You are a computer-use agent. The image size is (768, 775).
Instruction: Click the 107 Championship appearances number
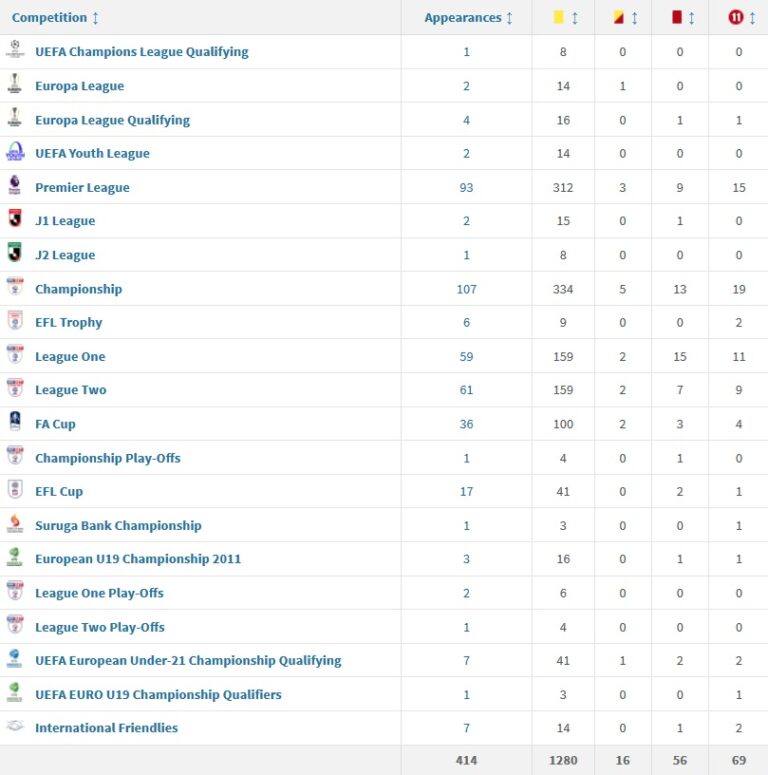[466, 289]
